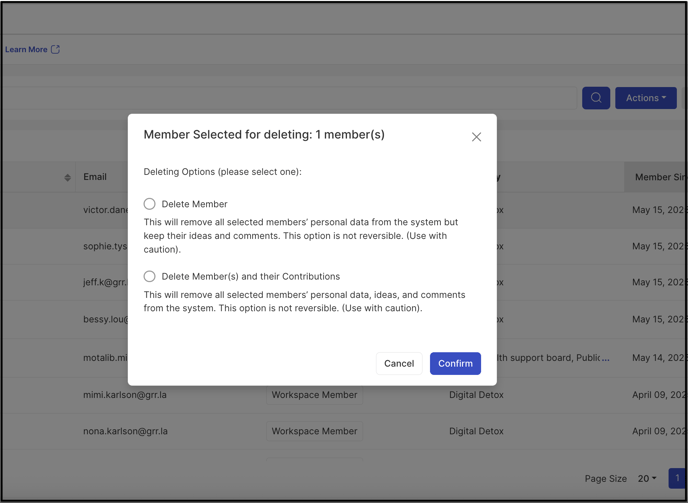Click the May 14 member since date
This screenshot has height=503, width=688.
coord(658,358)
